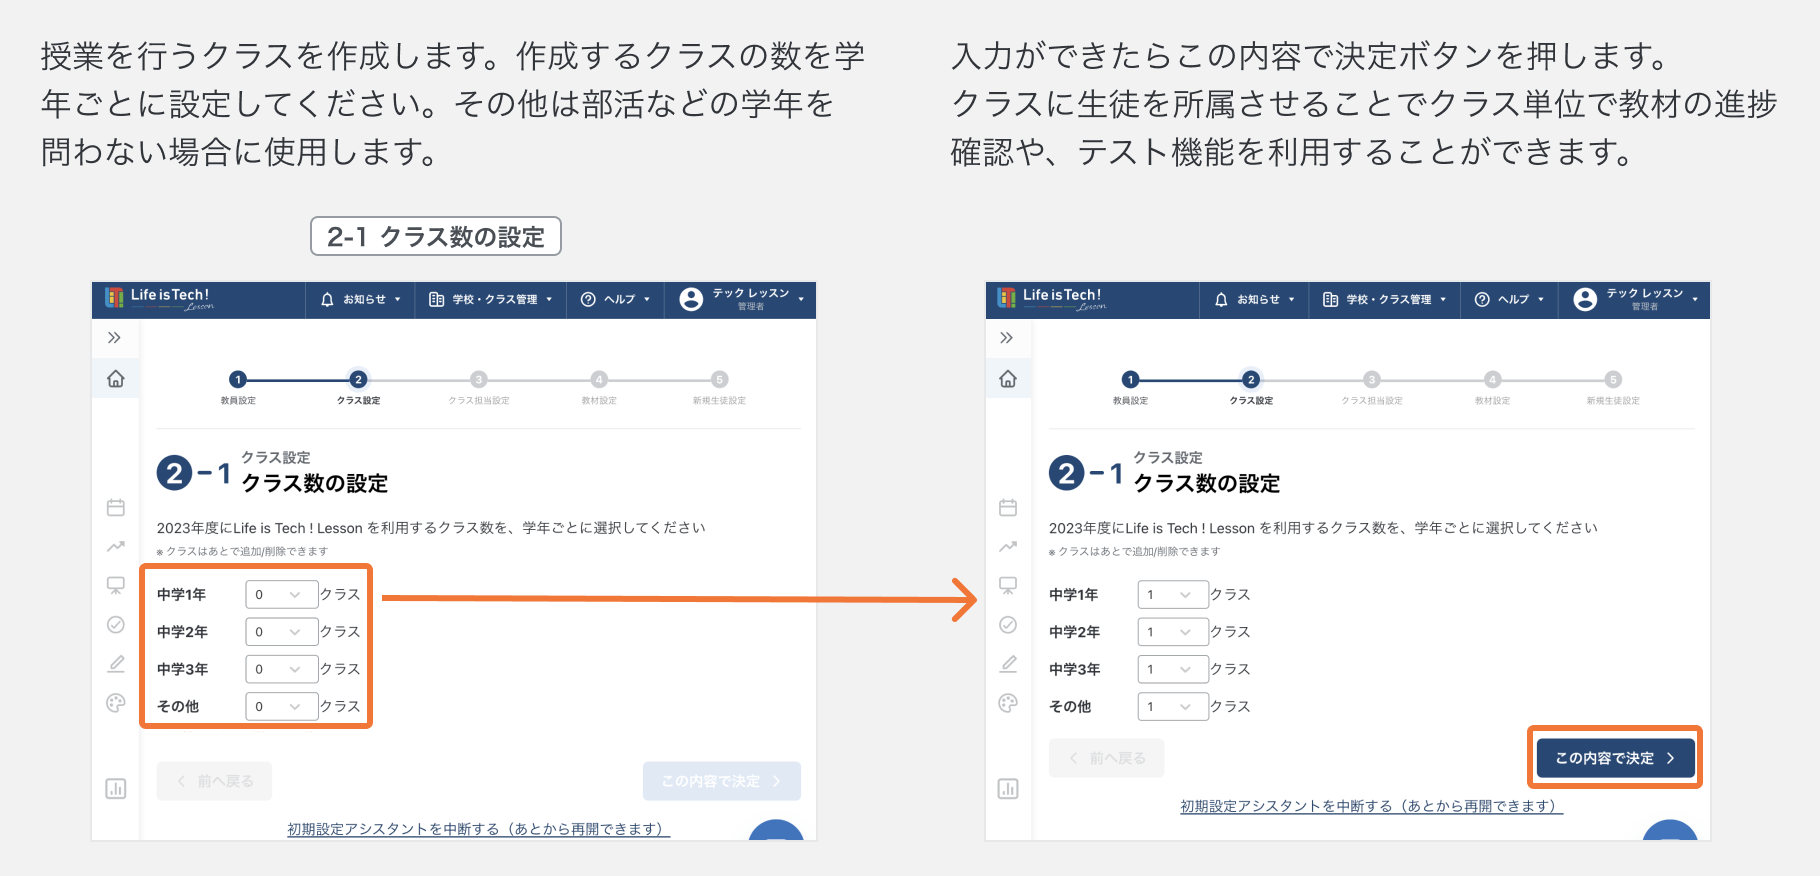Click the home icon in left screenshot's sidebar
1820x876 pixels.
tap(116, 379)
